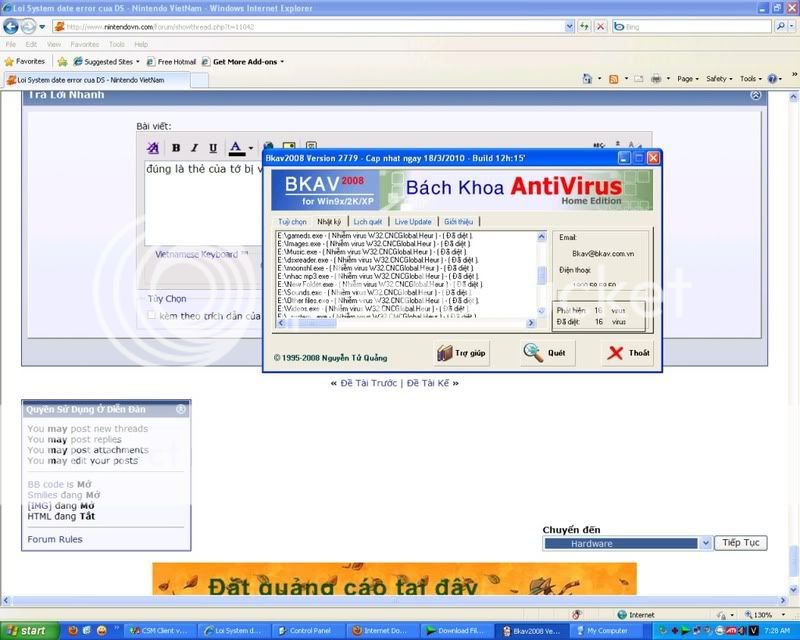Click the Add to Favorites Bar star icon
Viewport: 800px width, 640px height.
point(62,62)
